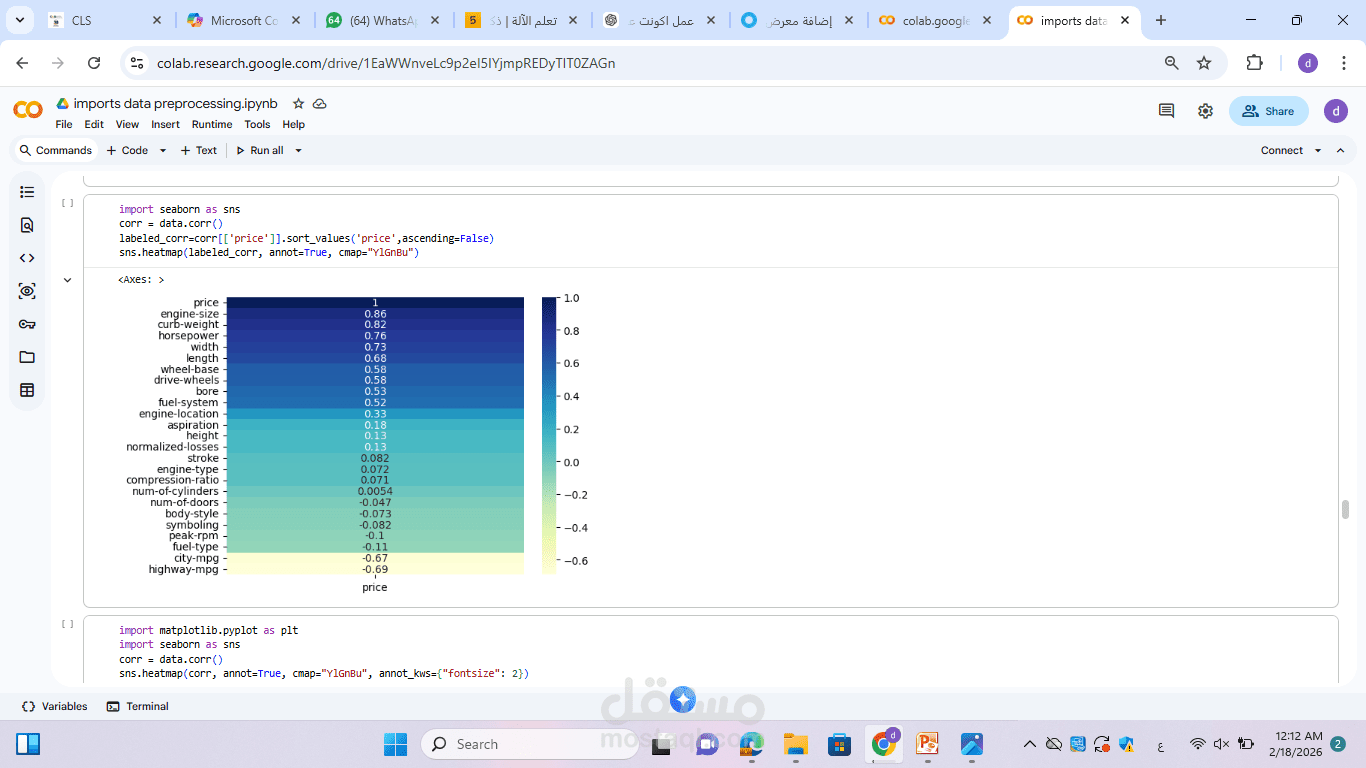Open the Commands search button
This screenshot has height=768, width=1366.
pos(56,151)
